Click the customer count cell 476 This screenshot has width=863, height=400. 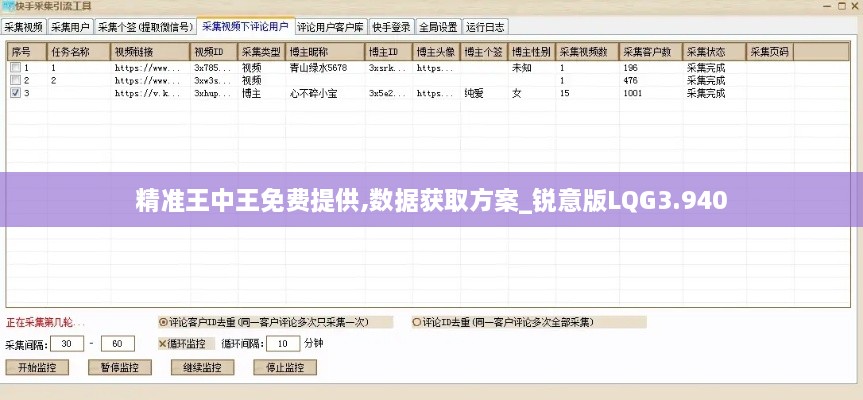pyautogui.click(x=651, y=80)
